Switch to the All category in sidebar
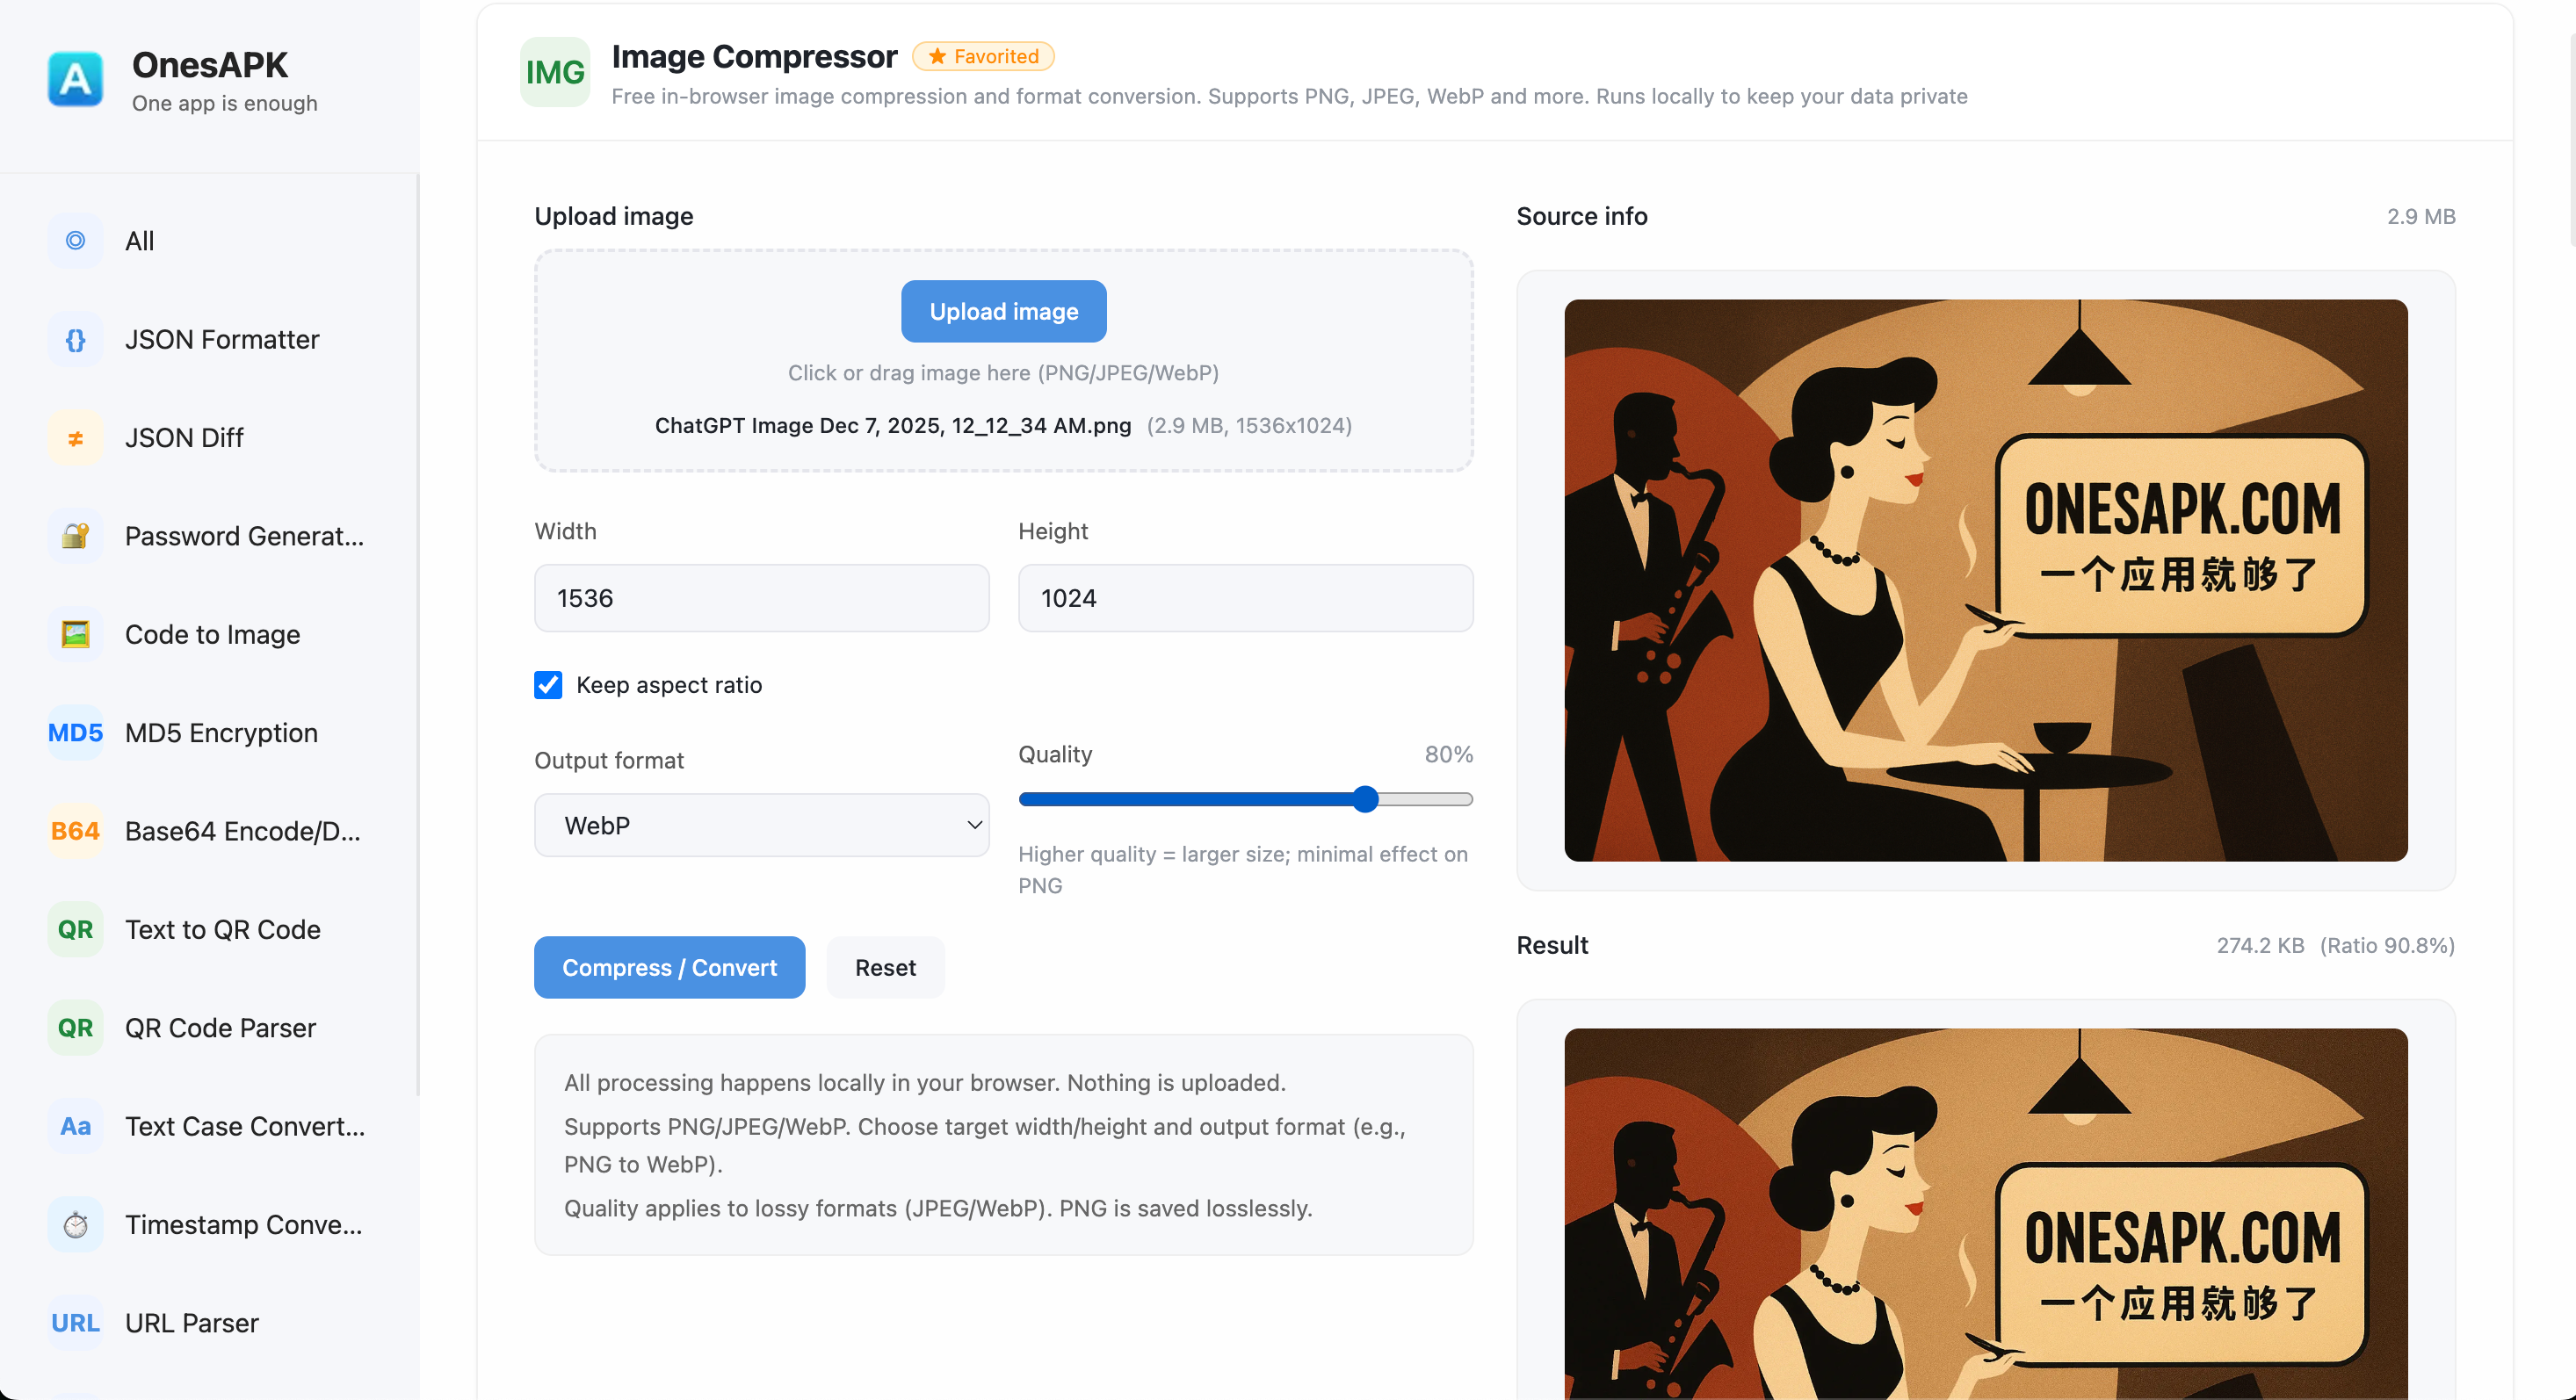The width and height of the screenshot is (2576, 1400). [x=139, y=240]
